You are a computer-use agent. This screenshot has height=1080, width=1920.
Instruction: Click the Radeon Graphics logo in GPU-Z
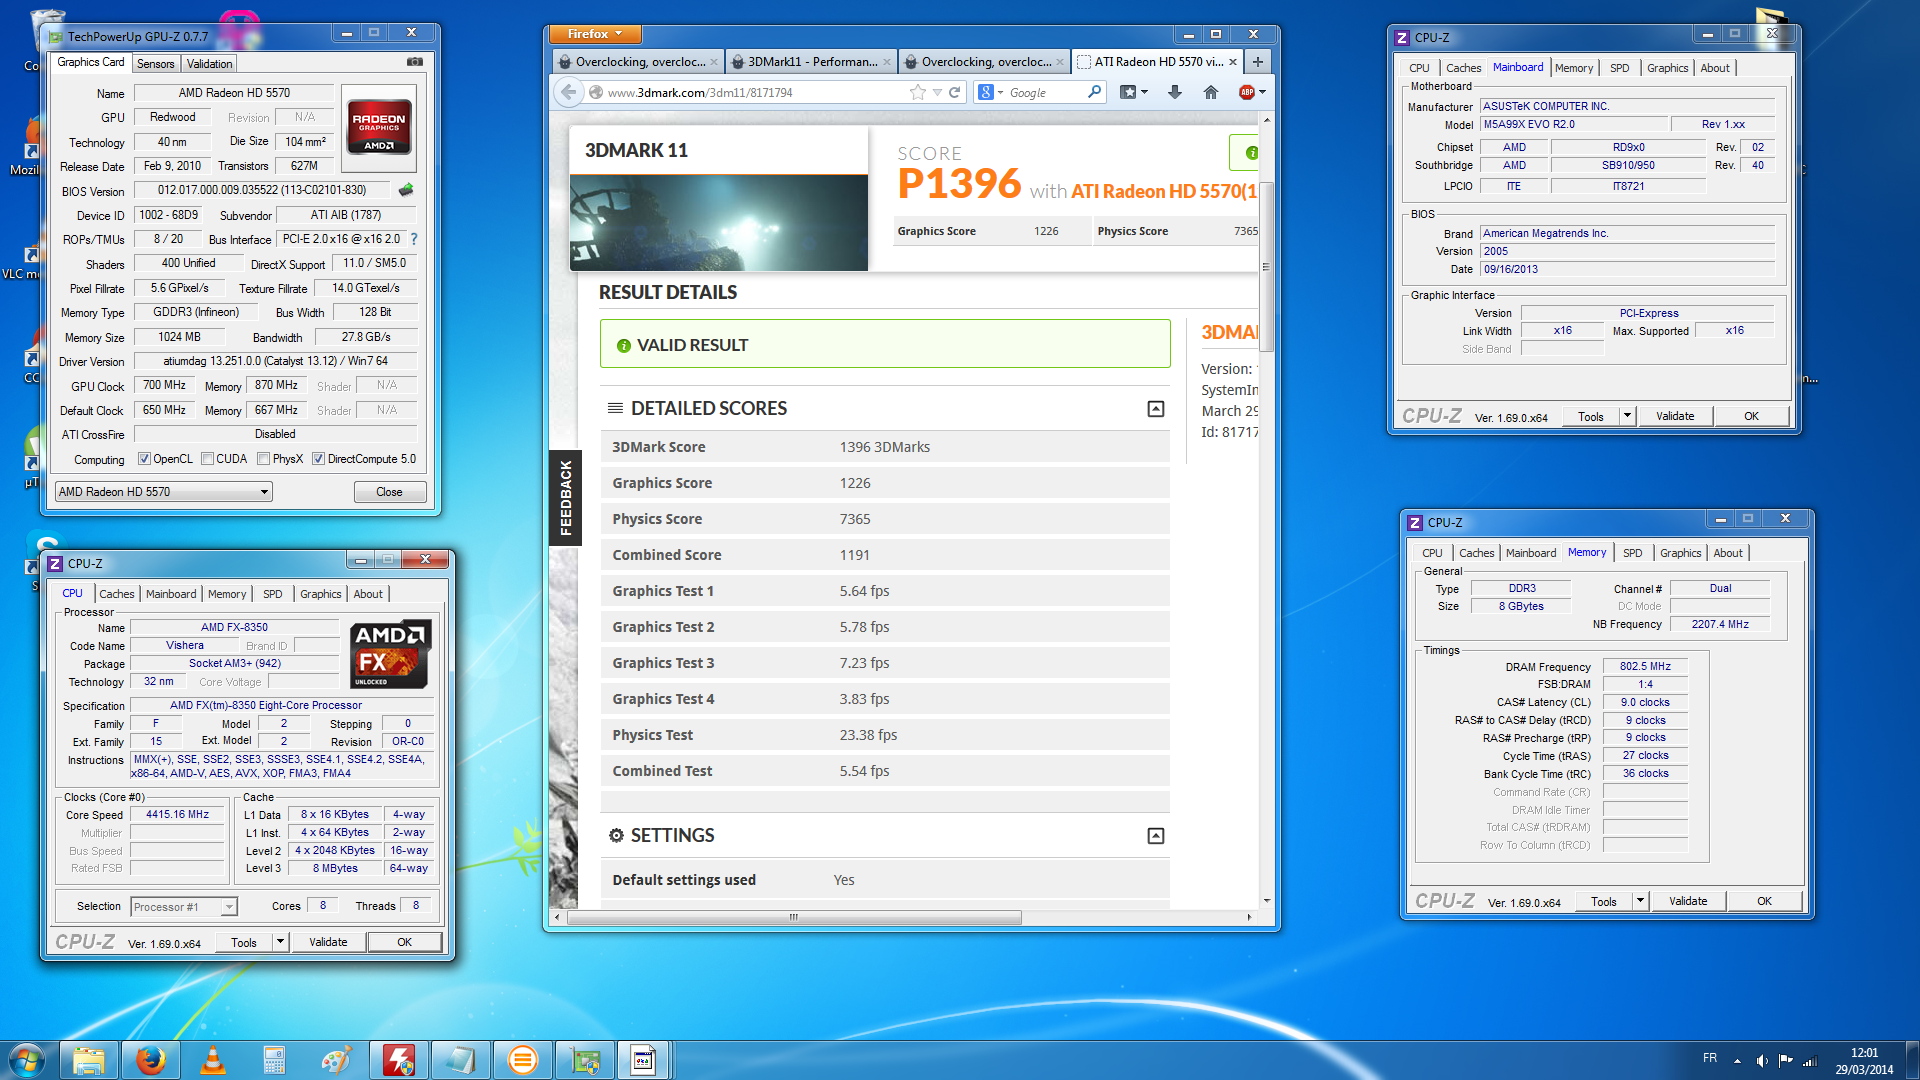coord(379,126)
